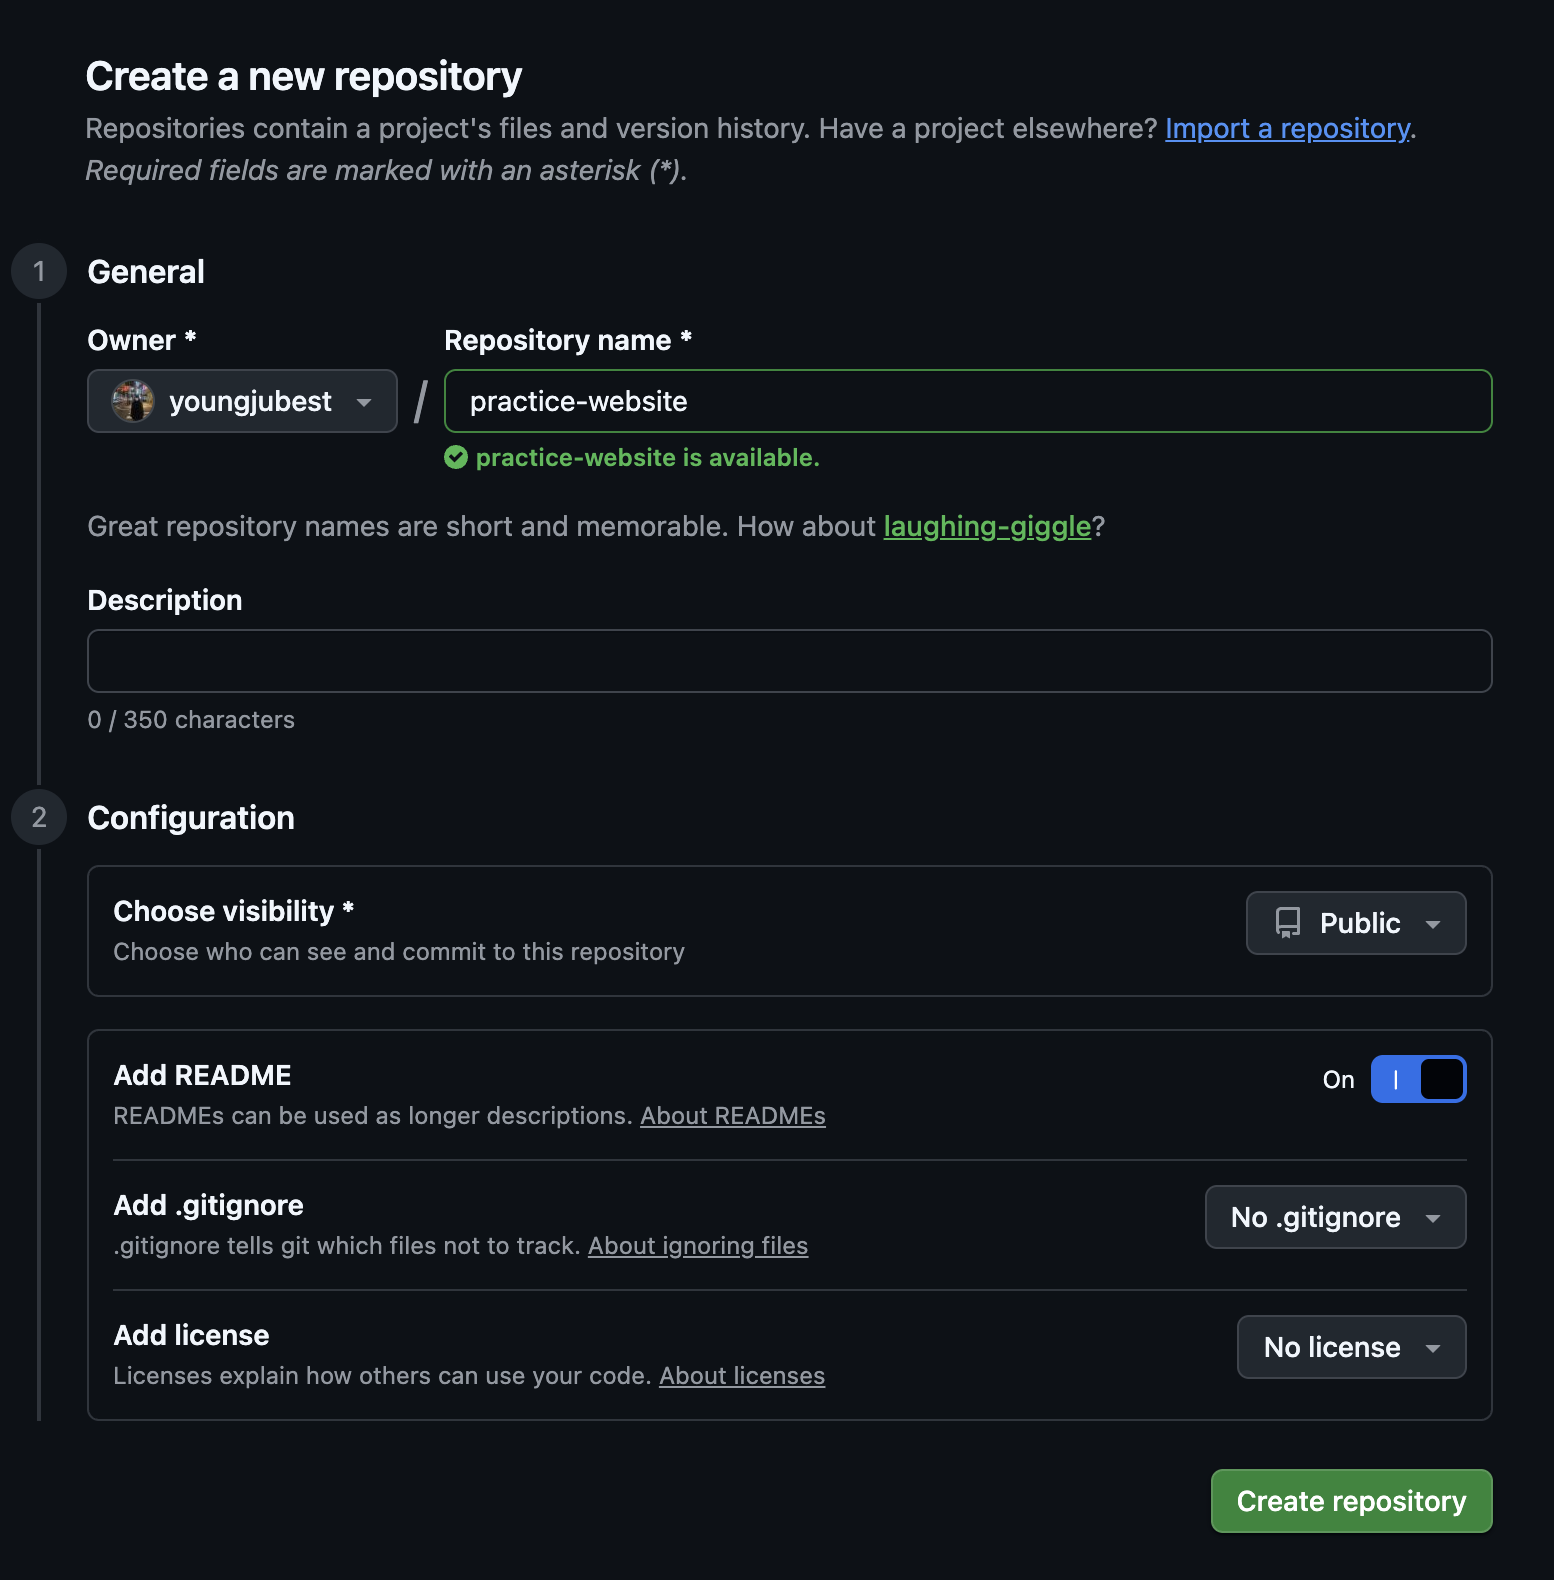The width and height of the screenshot is (1554, 1580).
Task: Click the Create repository button
Action: point(1351,1501)
